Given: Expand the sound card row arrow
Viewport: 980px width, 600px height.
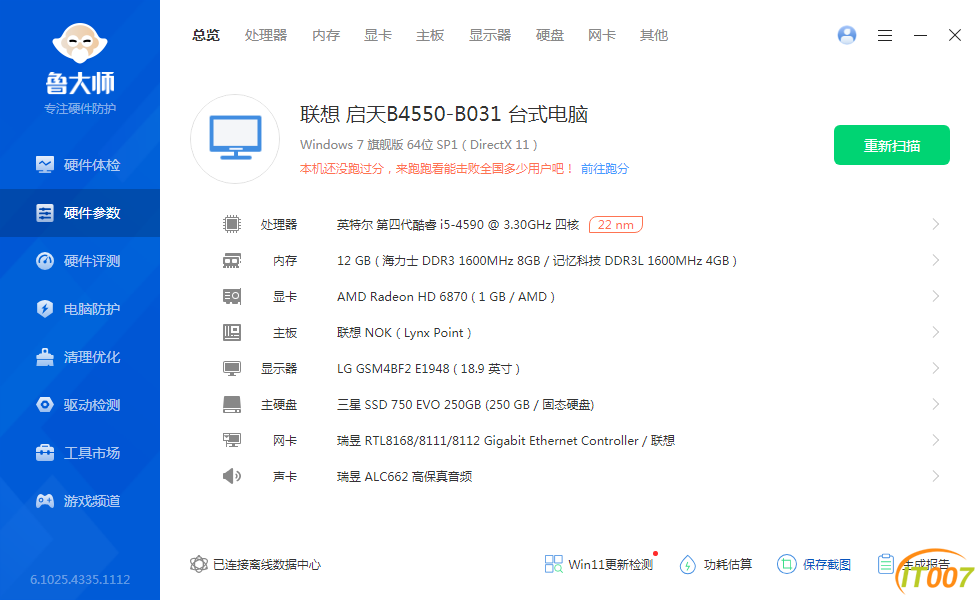Looking at the screenshot, I should (935, 476).
